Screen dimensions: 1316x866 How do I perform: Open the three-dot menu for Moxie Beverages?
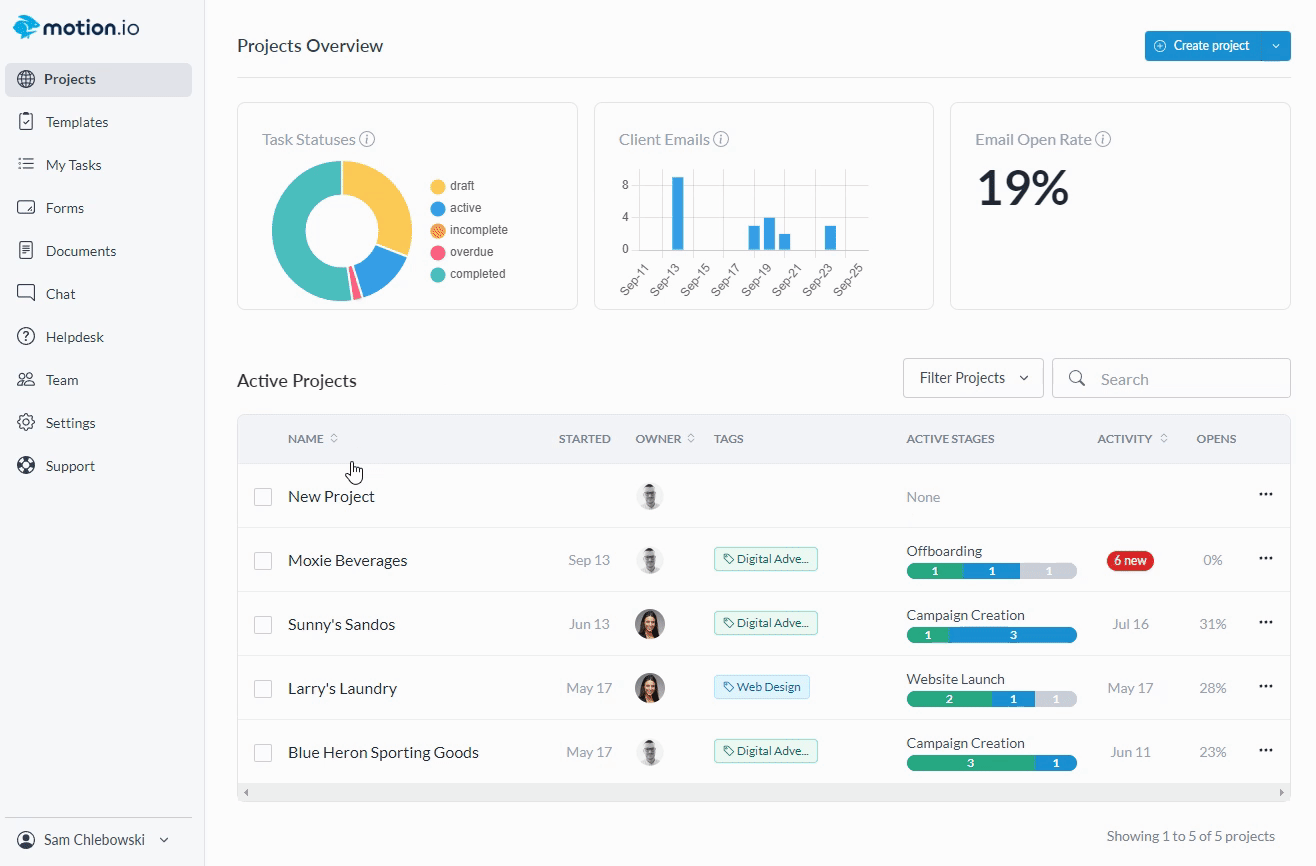[x=1265, y=558]
